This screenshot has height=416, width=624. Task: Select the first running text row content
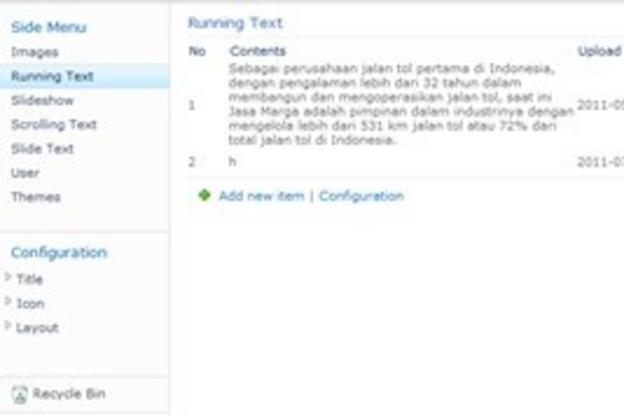[400, 104]
